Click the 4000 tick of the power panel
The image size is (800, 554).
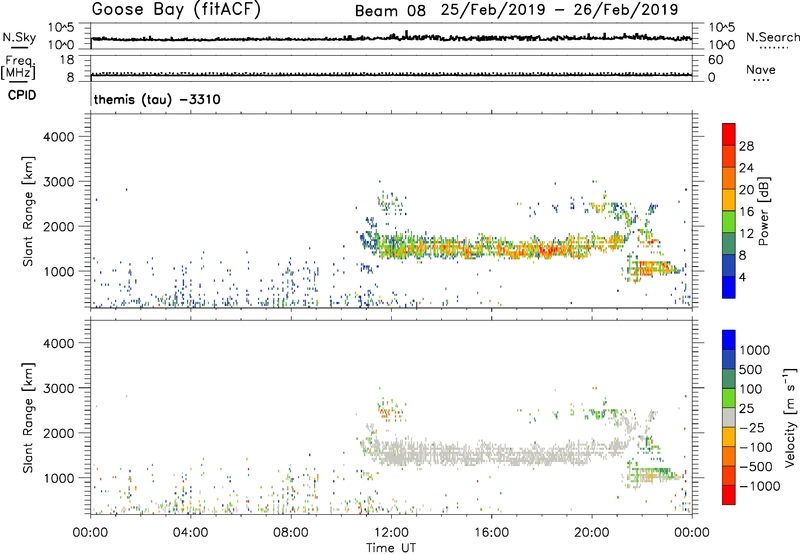(59, 137)
